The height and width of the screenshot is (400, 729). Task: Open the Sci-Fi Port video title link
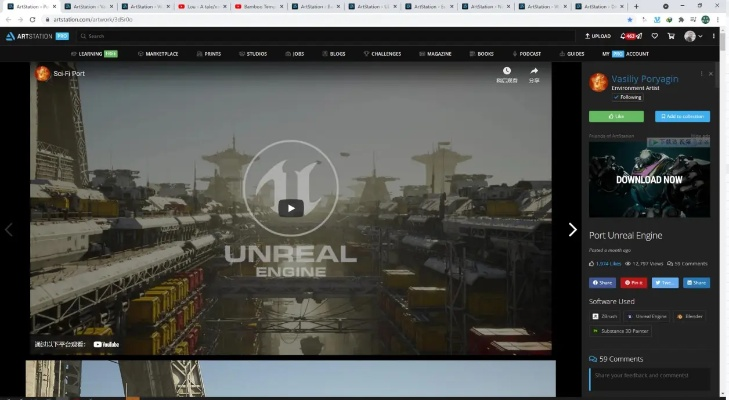[69, 73]
